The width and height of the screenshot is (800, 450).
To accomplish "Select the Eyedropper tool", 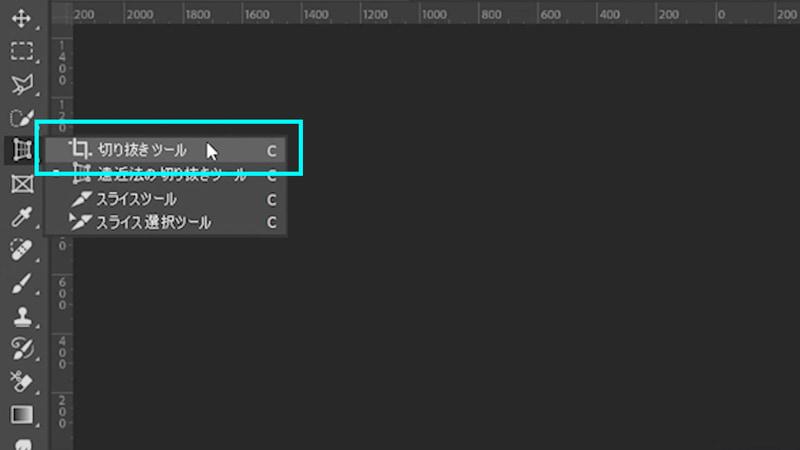I will [x=21, y=217].
